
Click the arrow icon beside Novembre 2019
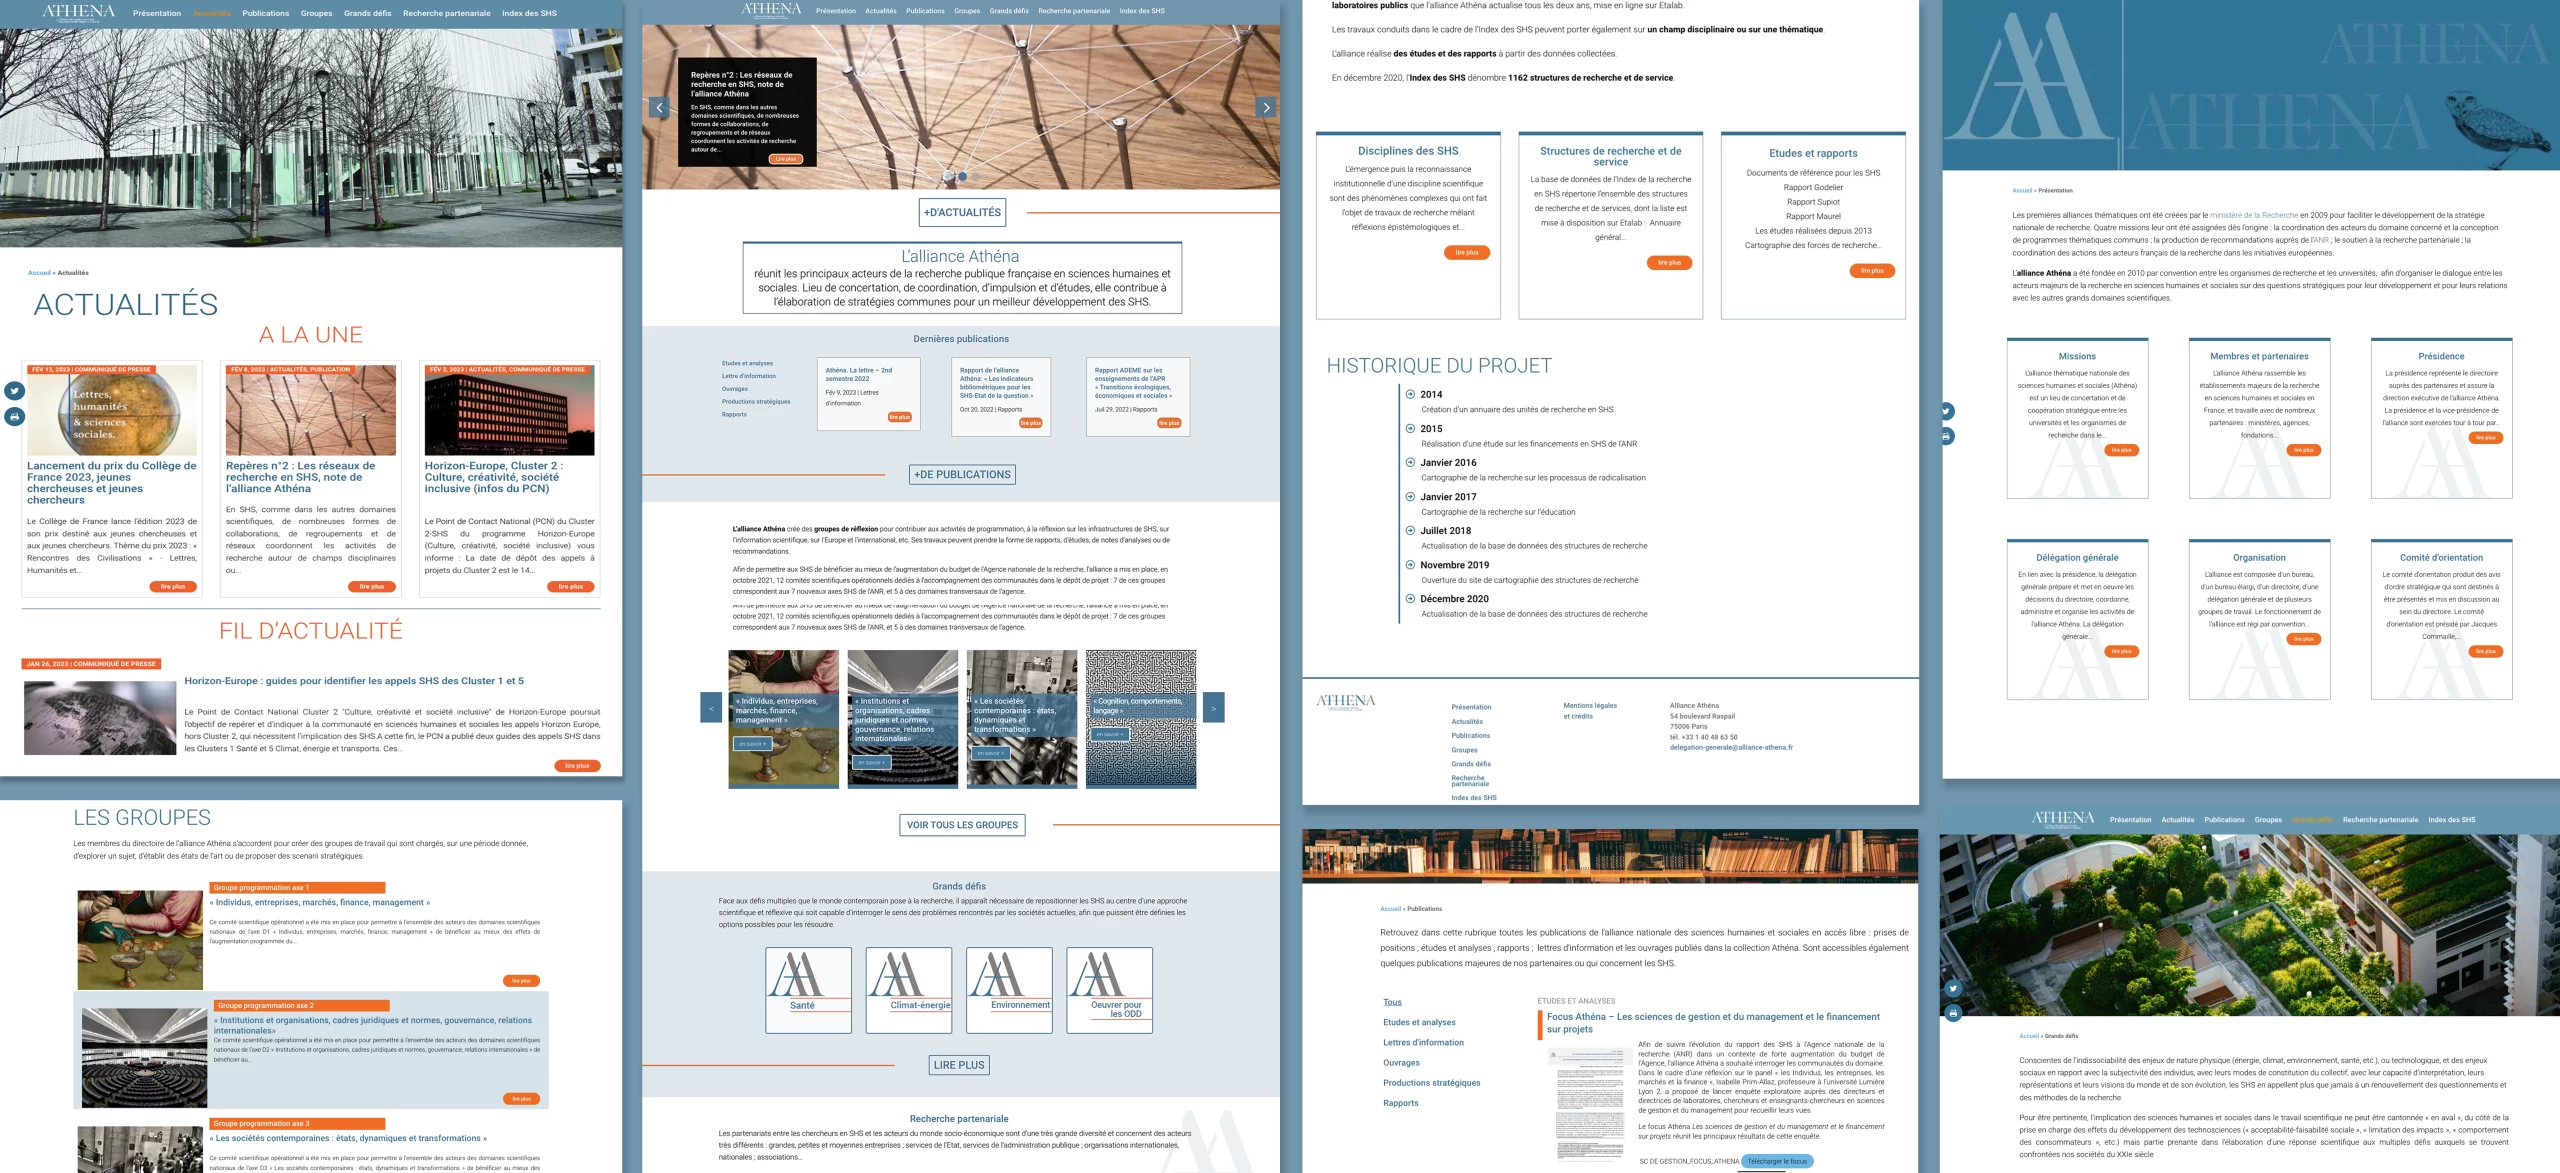pyautogui.click(x=1410, y=565)
